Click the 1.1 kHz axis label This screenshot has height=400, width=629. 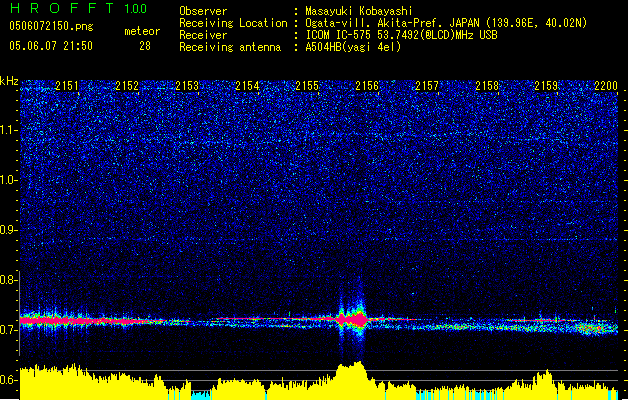9,130
